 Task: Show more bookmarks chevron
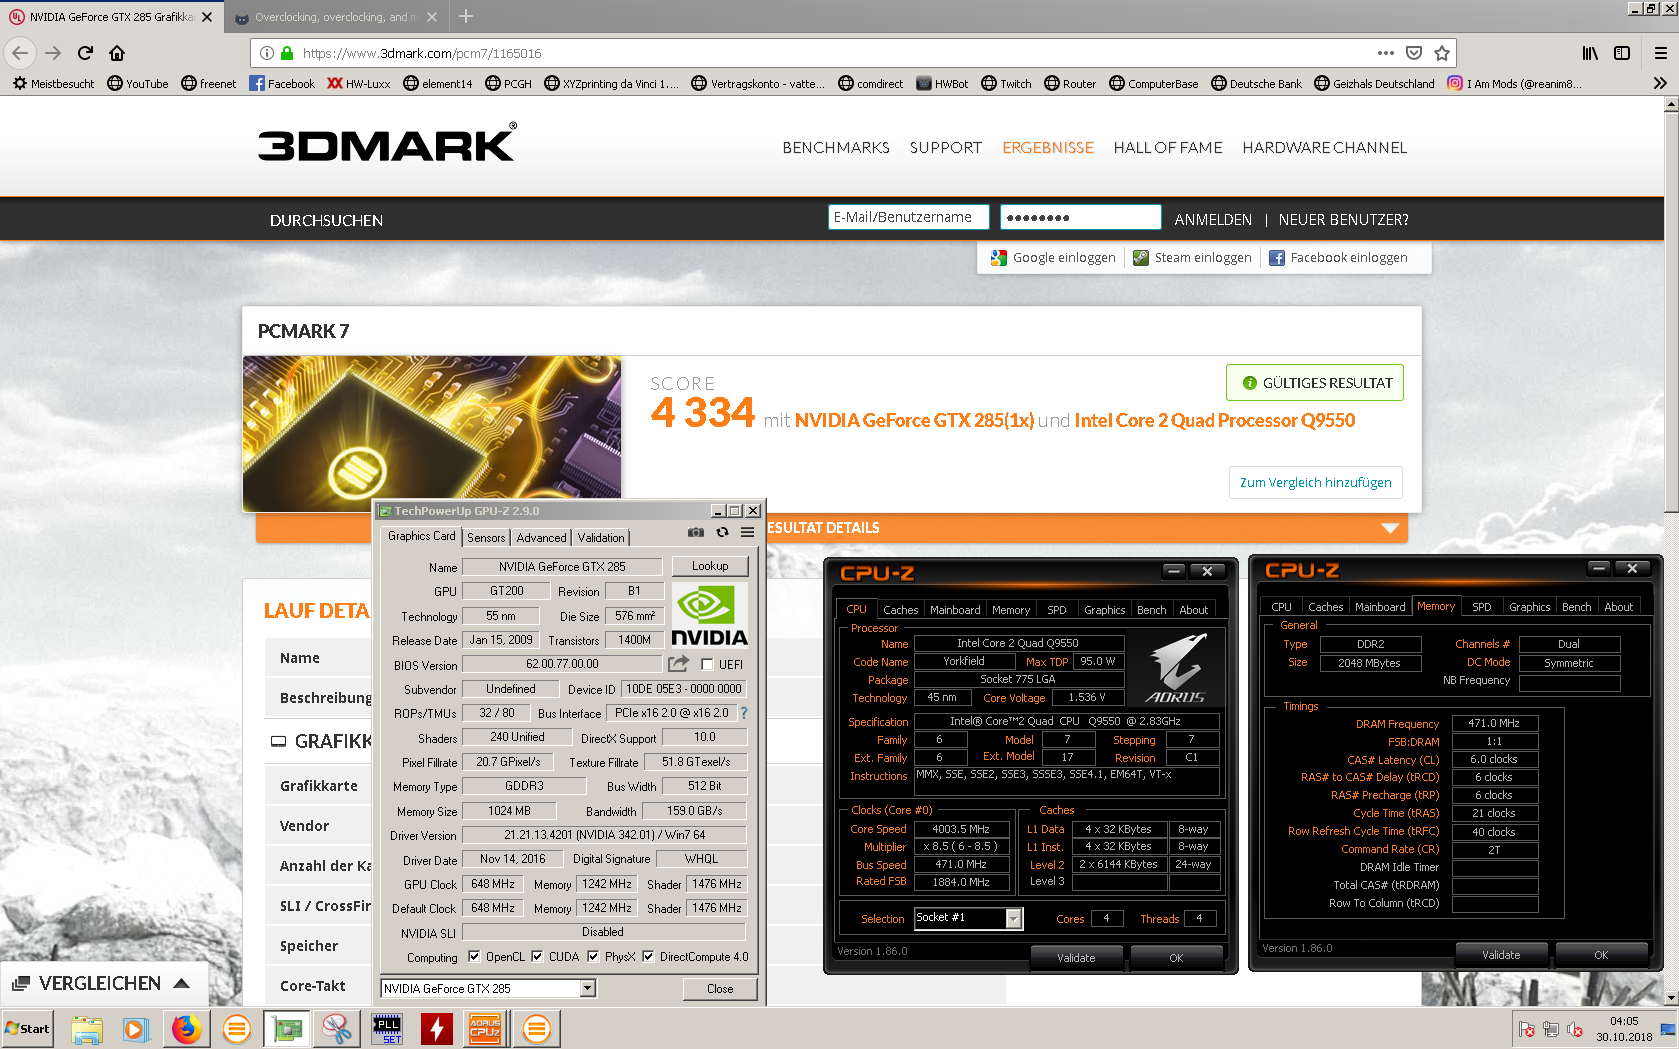1660,84
